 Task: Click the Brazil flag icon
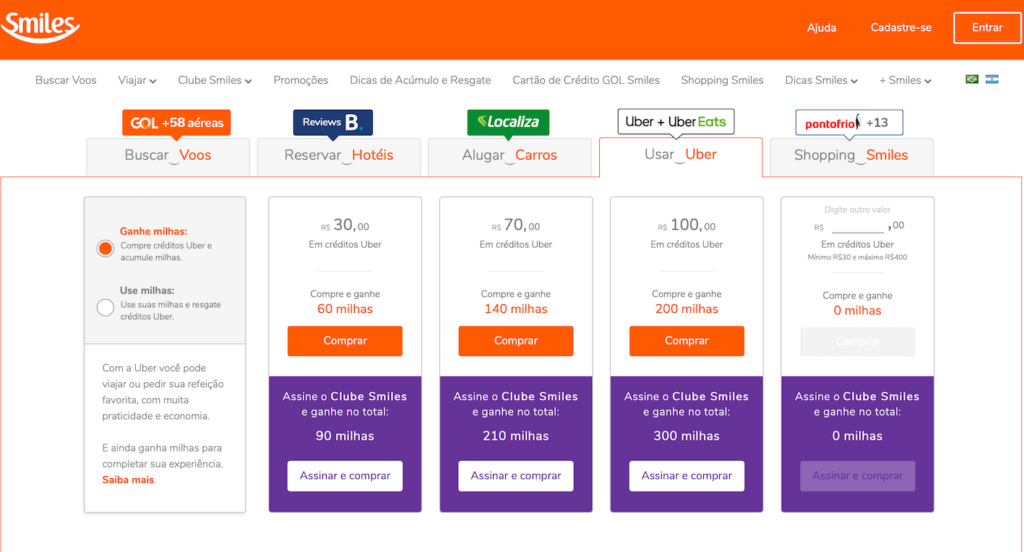point(972,79)
